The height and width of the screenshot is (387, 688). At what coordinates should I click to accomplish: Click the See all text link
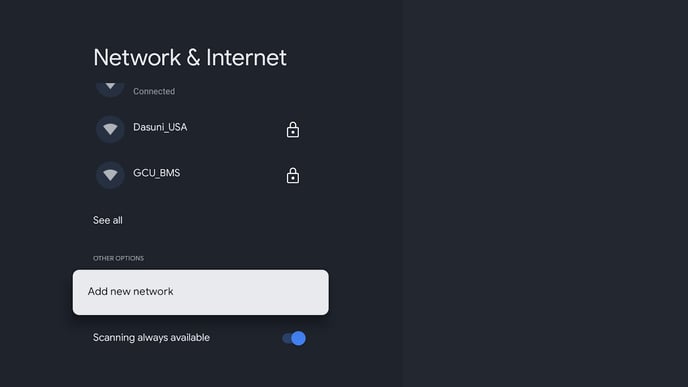pos(108,220)
